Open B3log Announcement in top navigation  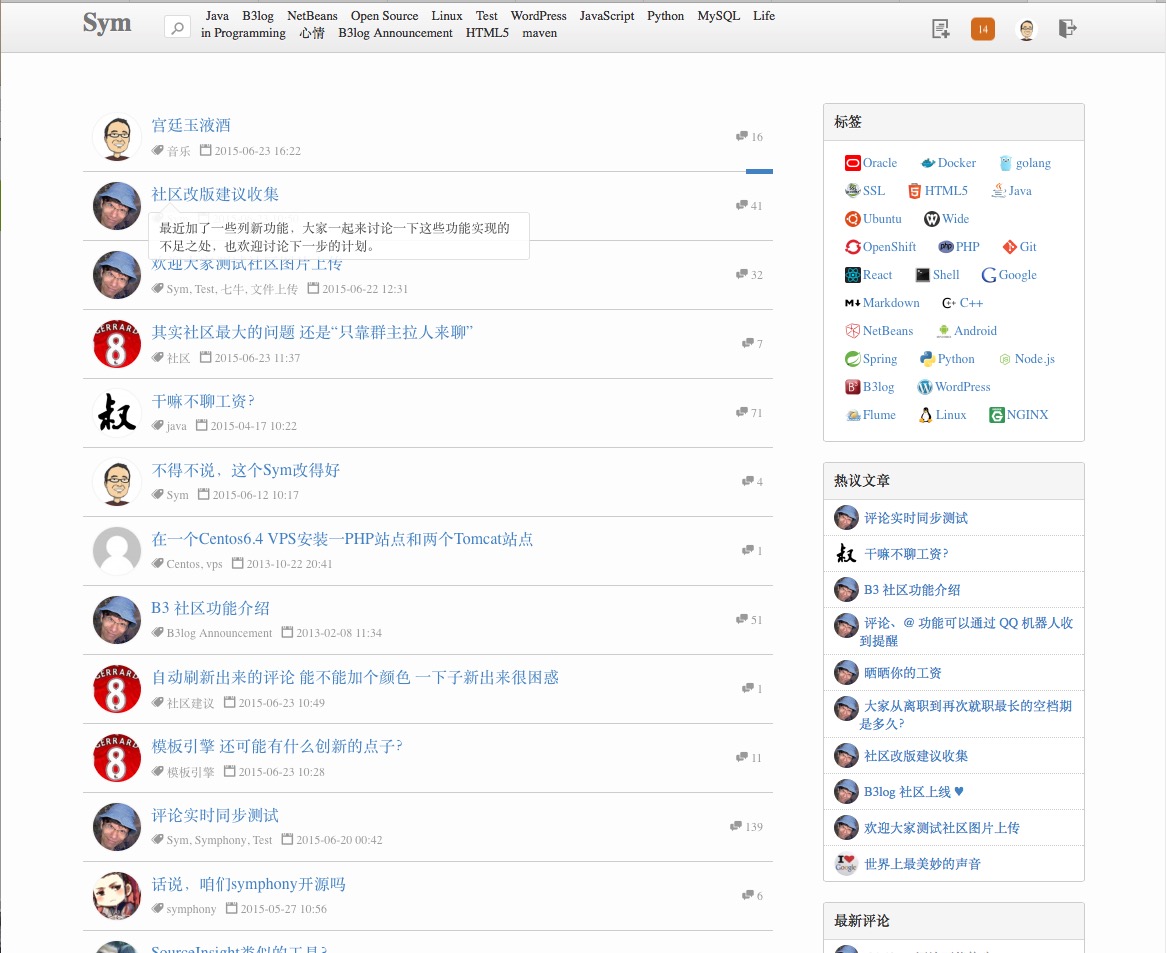tap(395, 33)
